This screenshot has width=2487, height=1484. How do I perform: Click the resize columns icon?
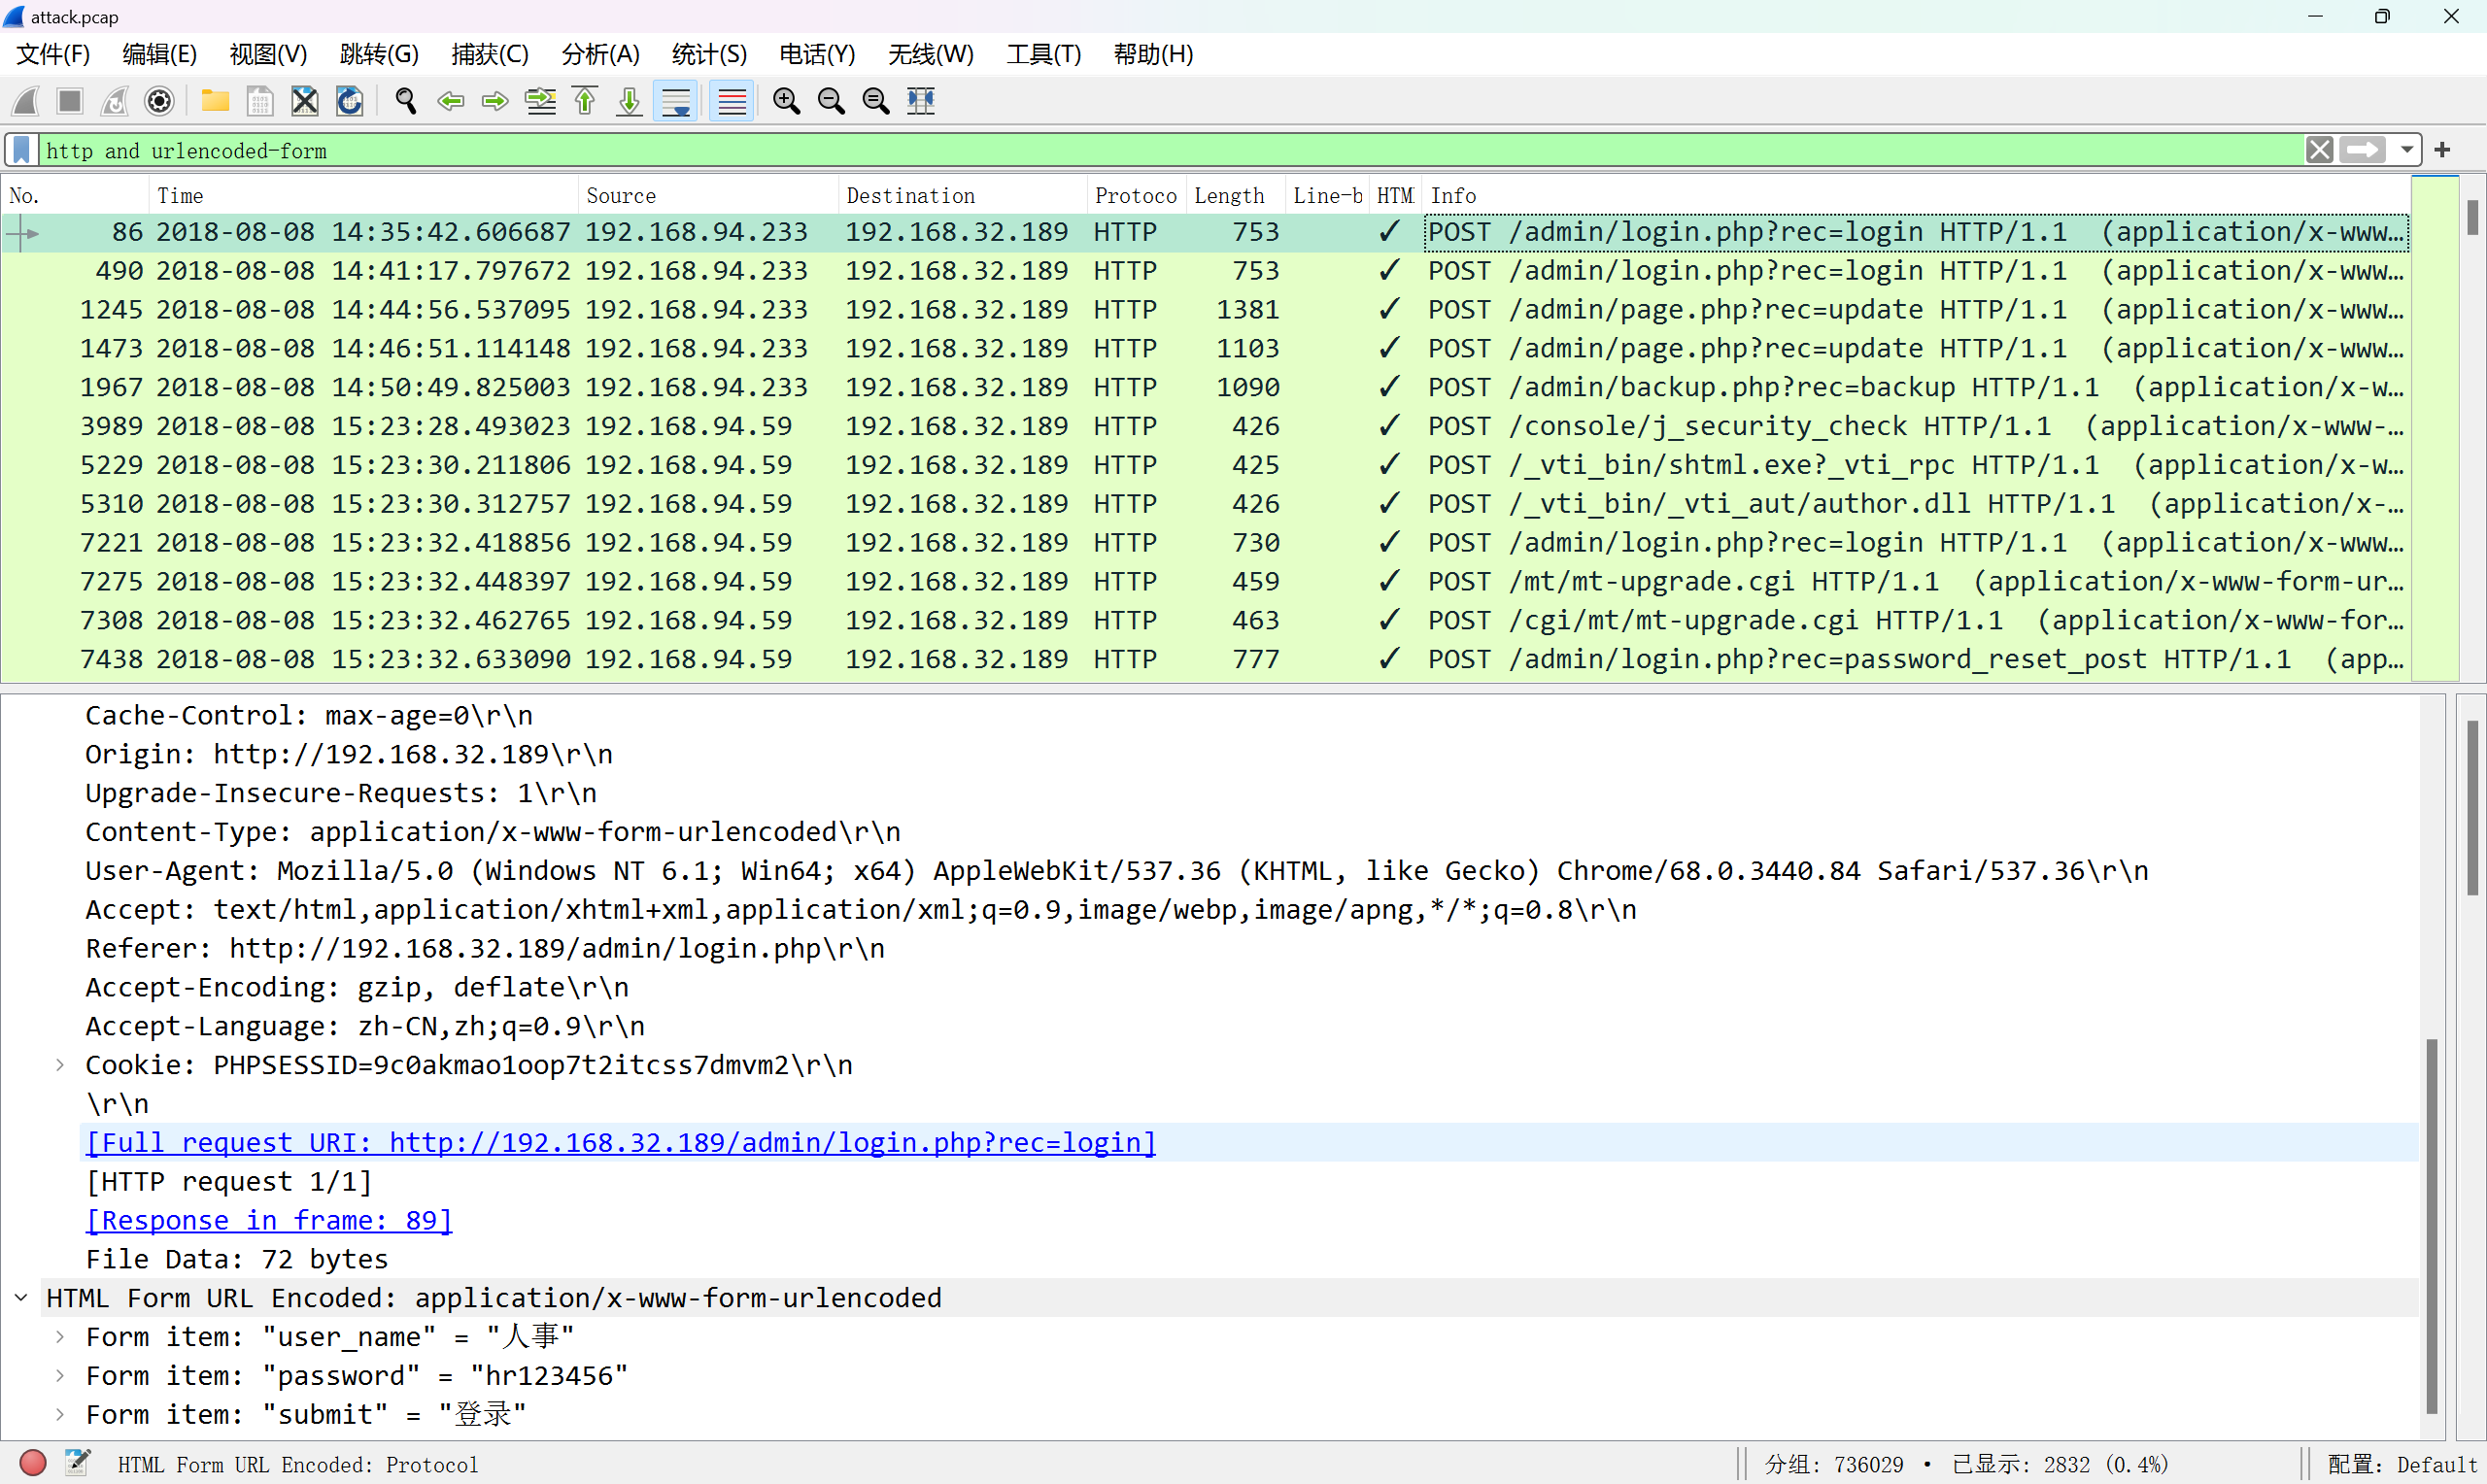tap(920, 101)
